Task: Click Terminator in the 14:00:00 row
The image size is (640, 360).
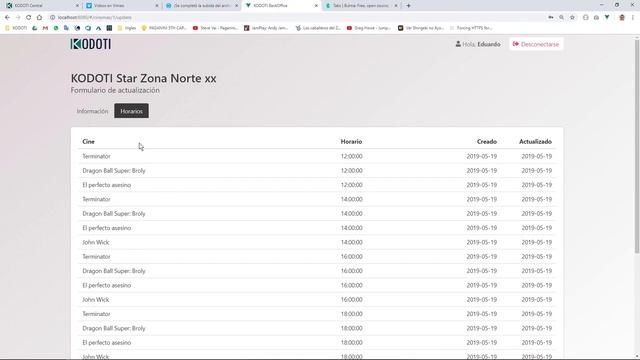Action: [96, 199]
